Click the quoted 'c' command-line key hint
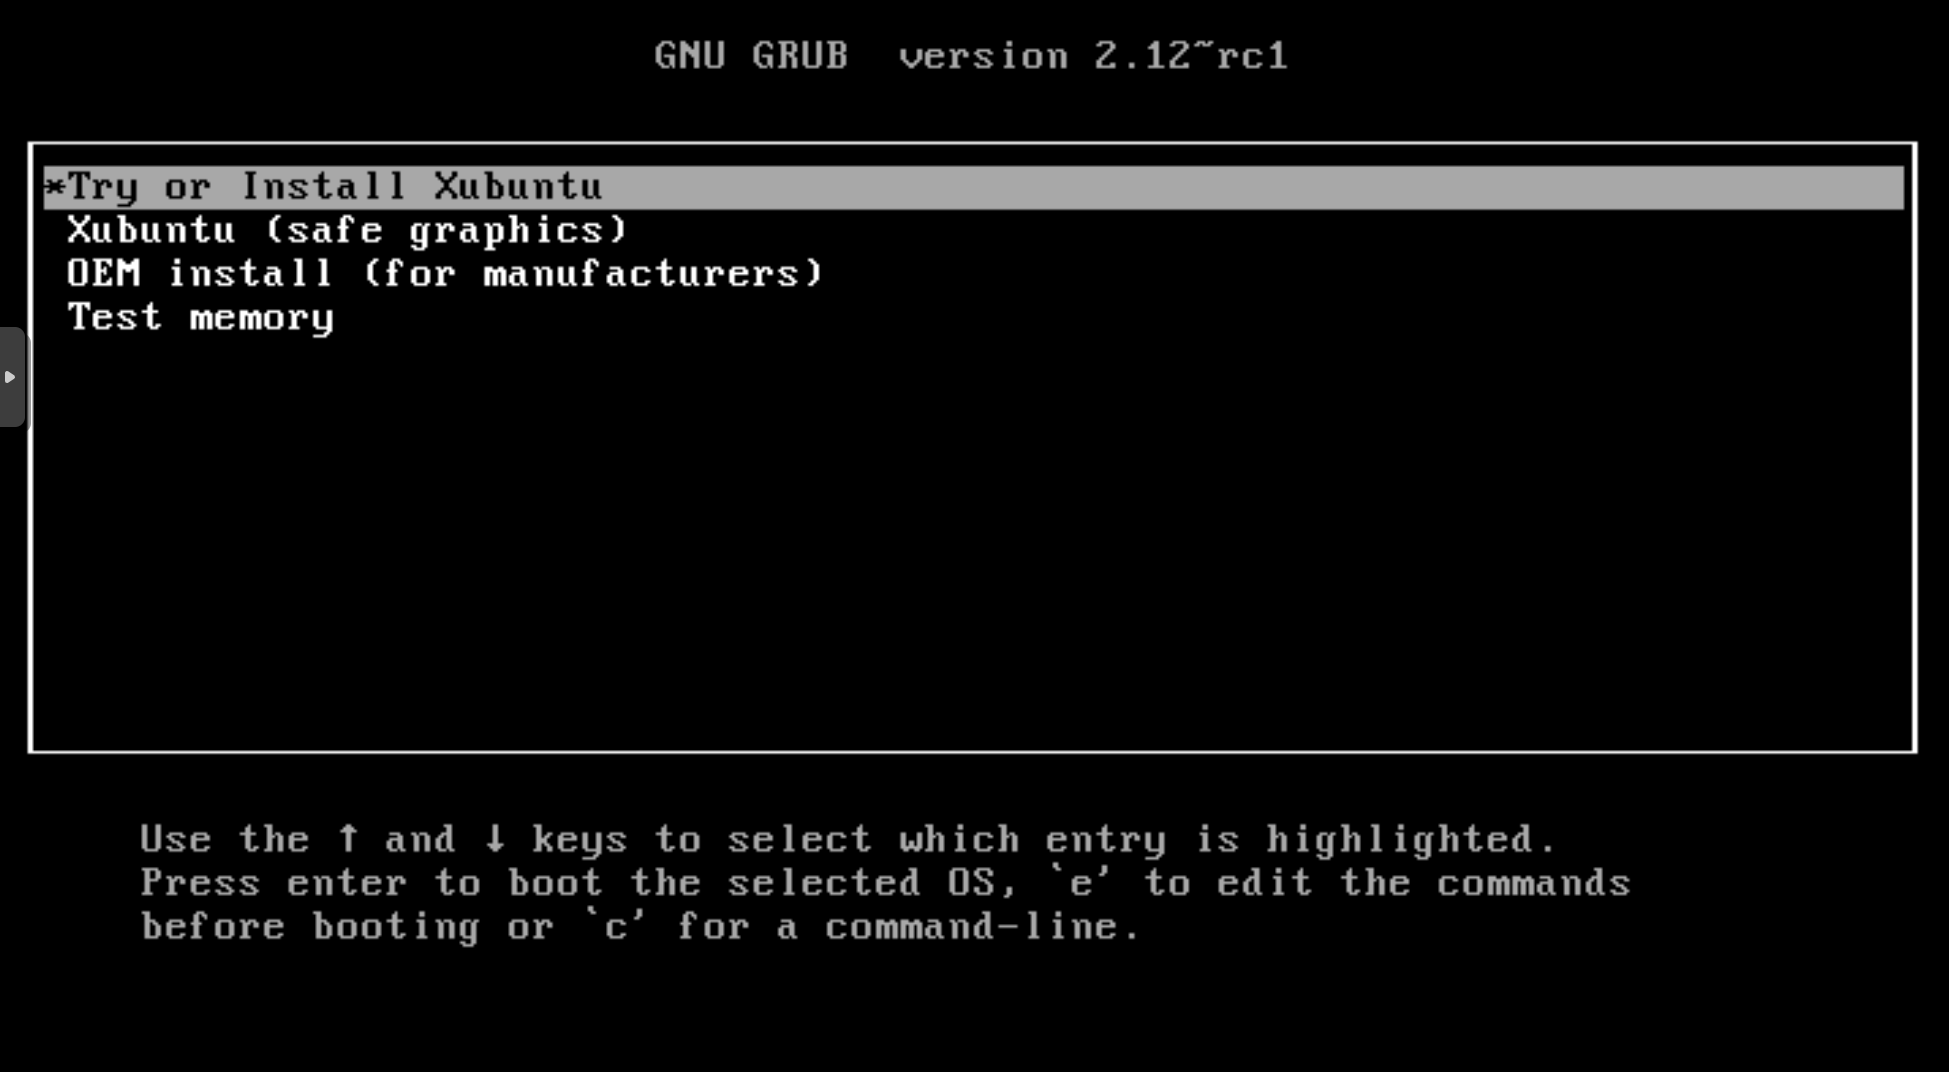This screenshot has height=1072, width=1949. [616, 926]
